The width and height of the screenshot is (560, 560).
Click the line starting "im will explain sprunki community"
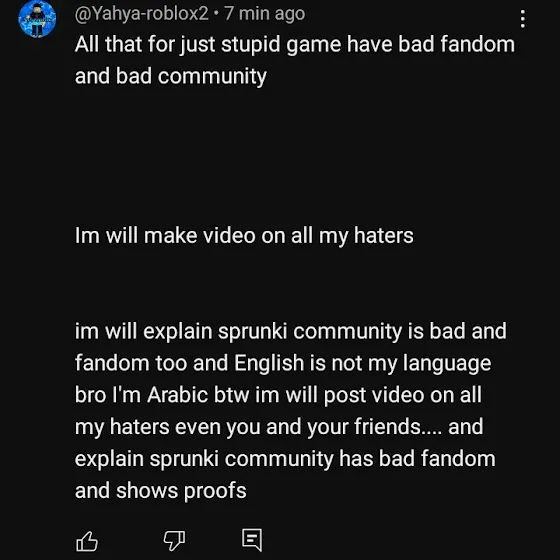[291, 332]
